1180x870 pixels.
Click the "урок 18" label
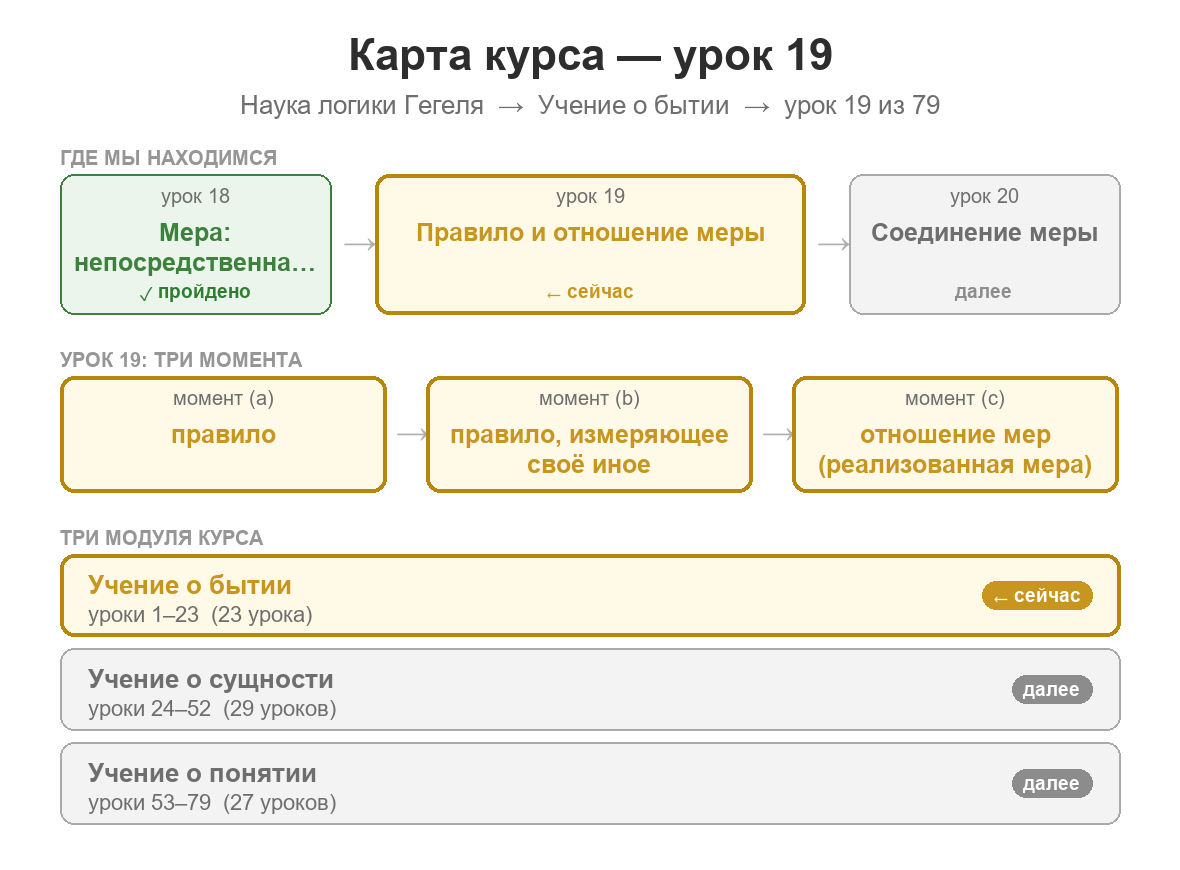tap(196, 196)
